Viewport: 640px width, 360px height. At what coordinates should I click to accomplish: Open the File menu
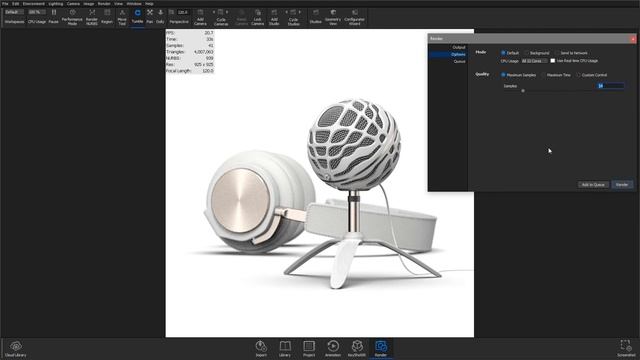click(x=5, y=4)
